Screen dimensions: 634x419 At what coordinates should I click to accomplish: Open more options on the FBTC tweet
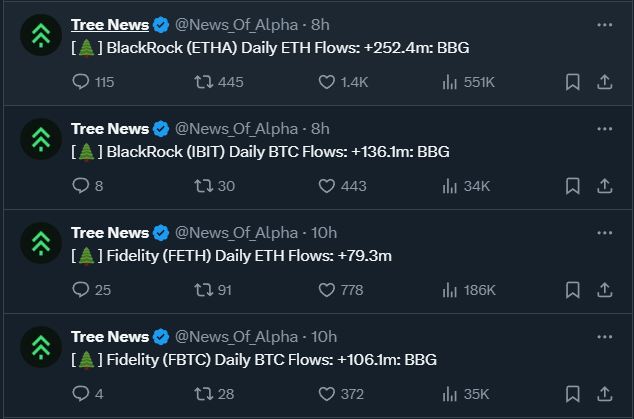point(604,336)
